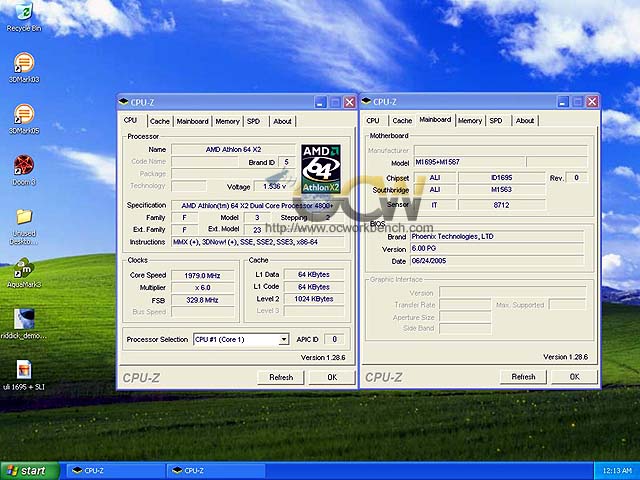The width and height of the screenshot is (640, 480).
Task: Switch to Cache tab in right CPU-Z window
Action: pos(402,120)
